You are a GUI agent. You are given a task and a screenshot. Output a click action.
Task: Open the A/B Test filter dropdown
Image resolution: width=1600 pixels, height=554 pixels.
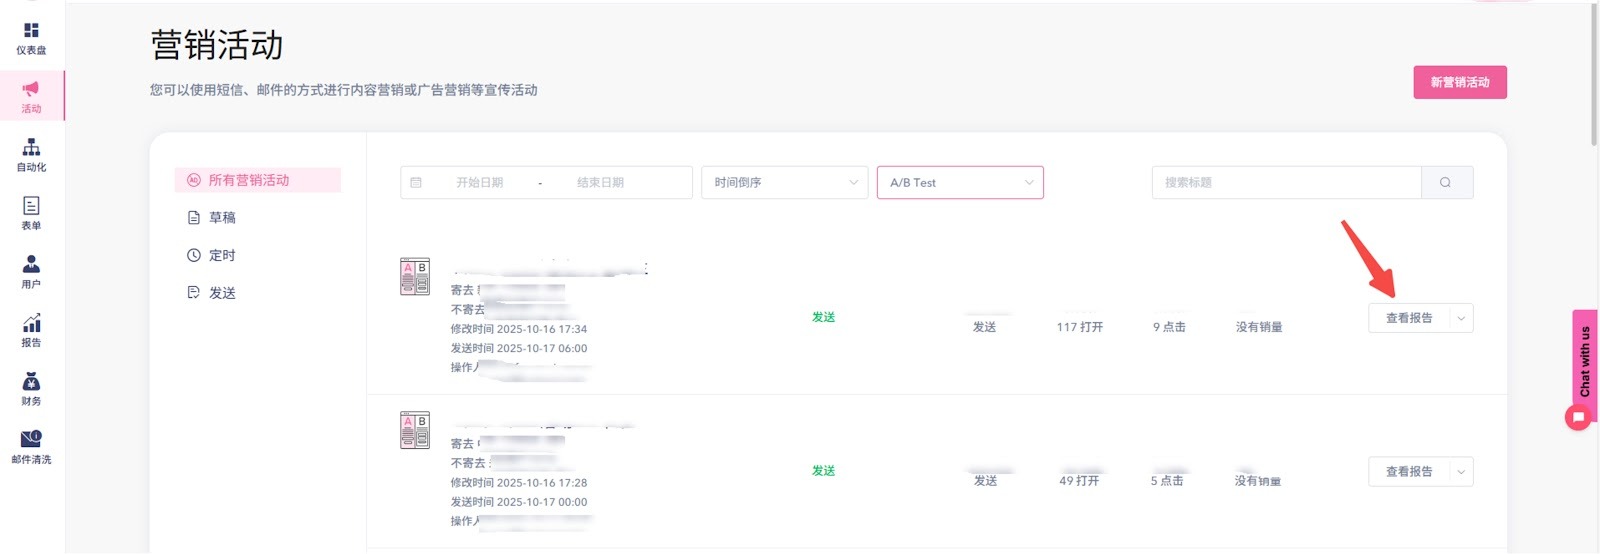(960, 183)
